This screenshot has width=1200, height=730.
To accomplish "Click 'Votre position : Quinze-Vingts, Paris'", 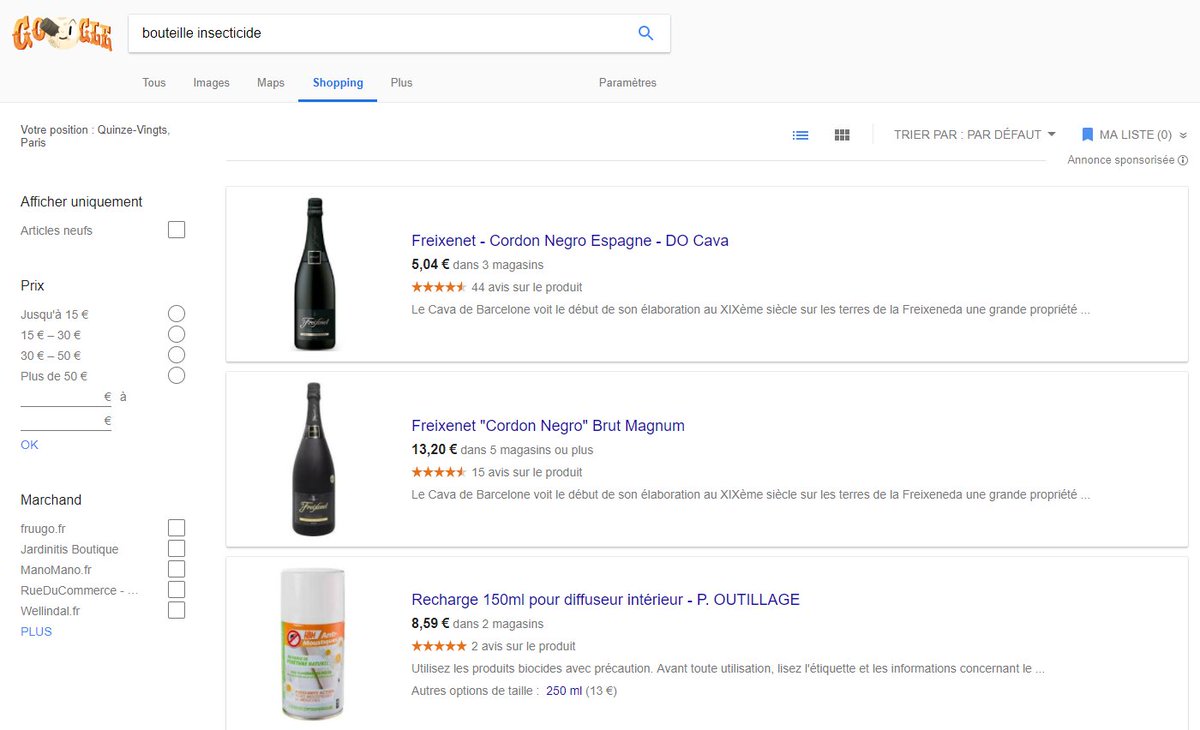I will [x=95, y=136].
